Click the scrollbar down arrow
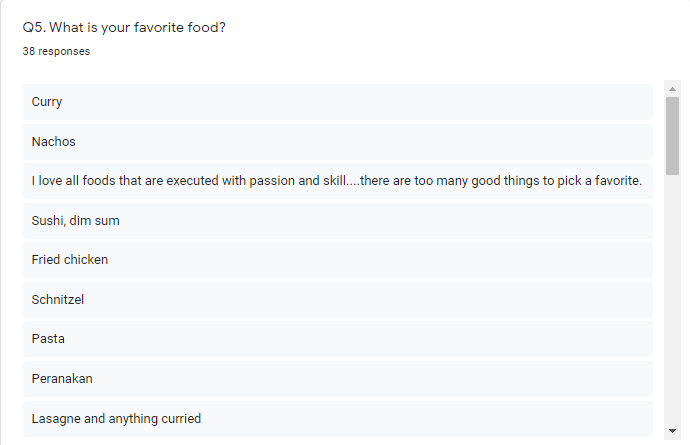 (x=672, y=430)
